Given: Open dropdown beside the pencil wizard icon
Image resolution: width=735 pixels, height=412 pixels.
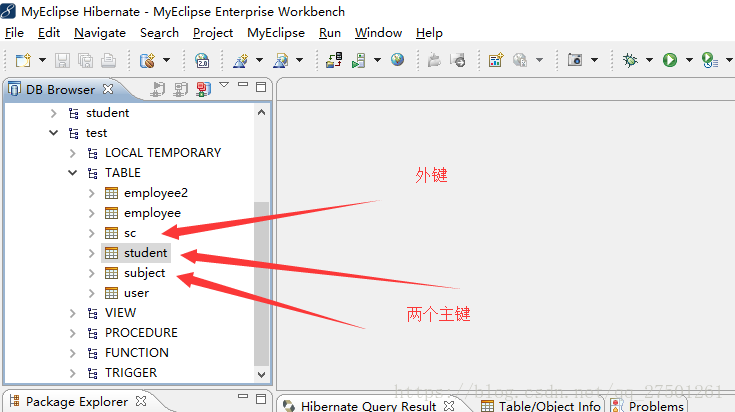Looking at the screenshot, I should [x=259, y=60].
